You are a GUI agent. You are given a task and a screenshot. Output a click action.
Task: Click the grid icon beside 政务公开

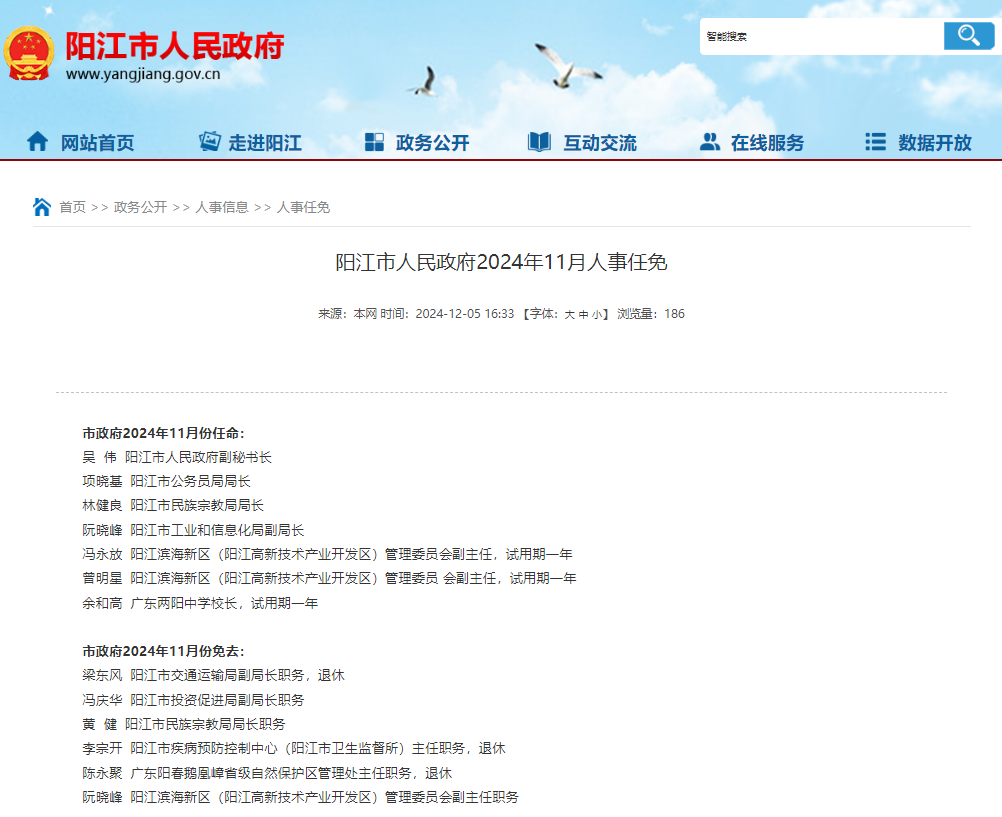(374, 142)
